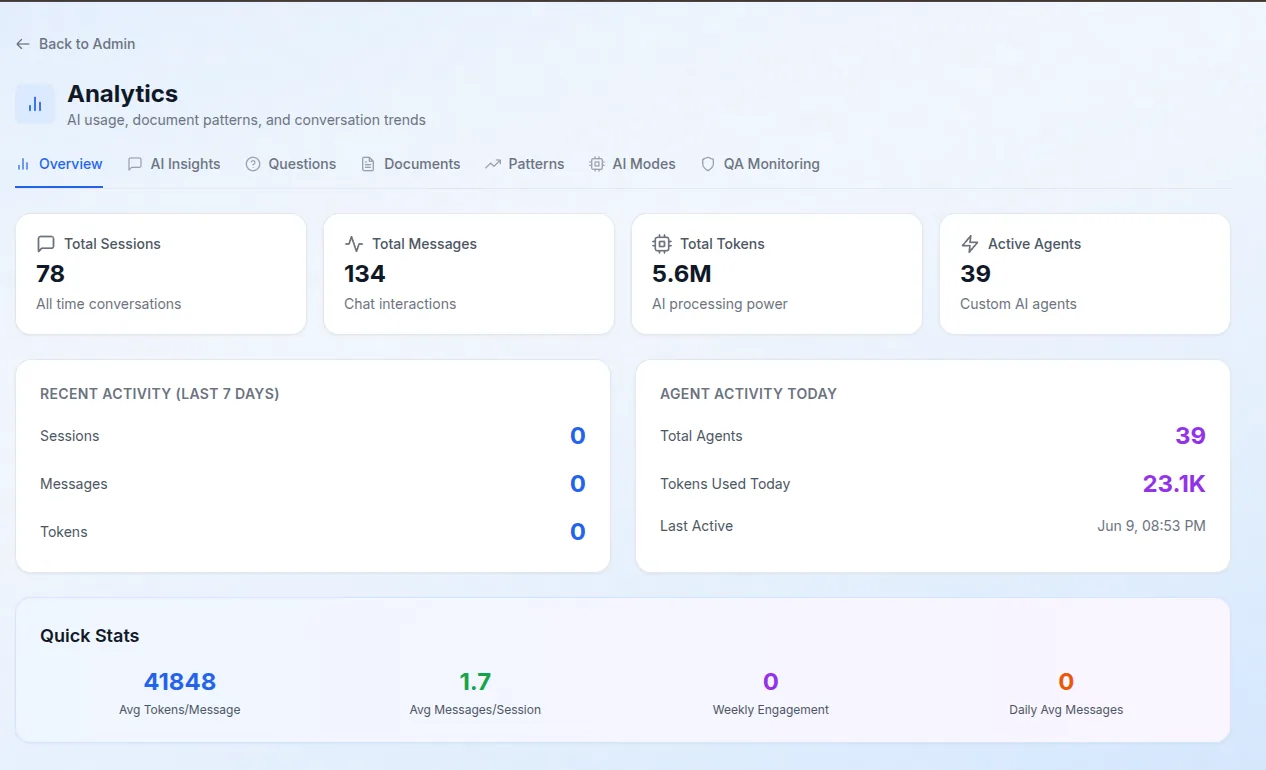This screenshot has height=770, width=1266.
Task: Click the Analytics page heading
Action: (122, 94)
